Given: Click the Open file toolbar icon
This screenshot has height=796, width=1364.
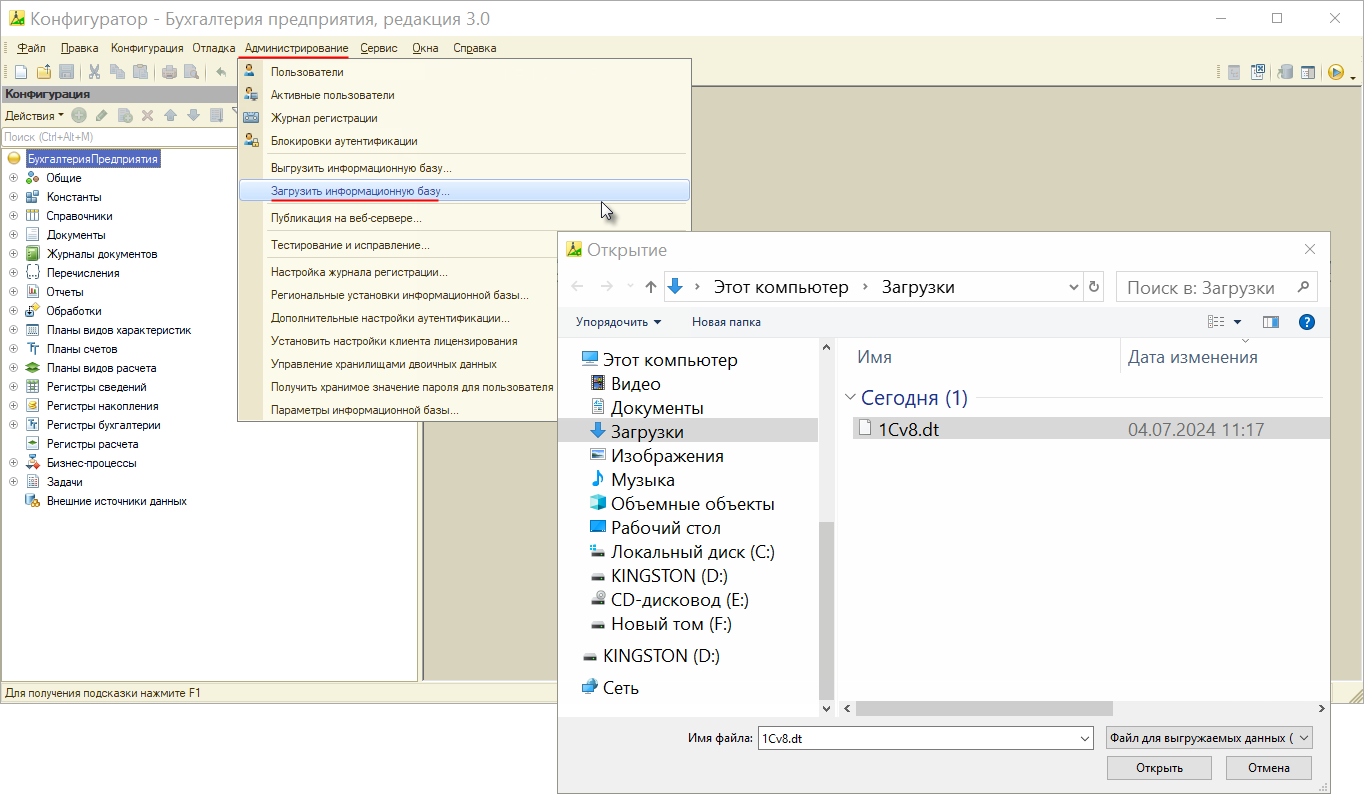Looking at the screenshot, I should coord(44,72).
